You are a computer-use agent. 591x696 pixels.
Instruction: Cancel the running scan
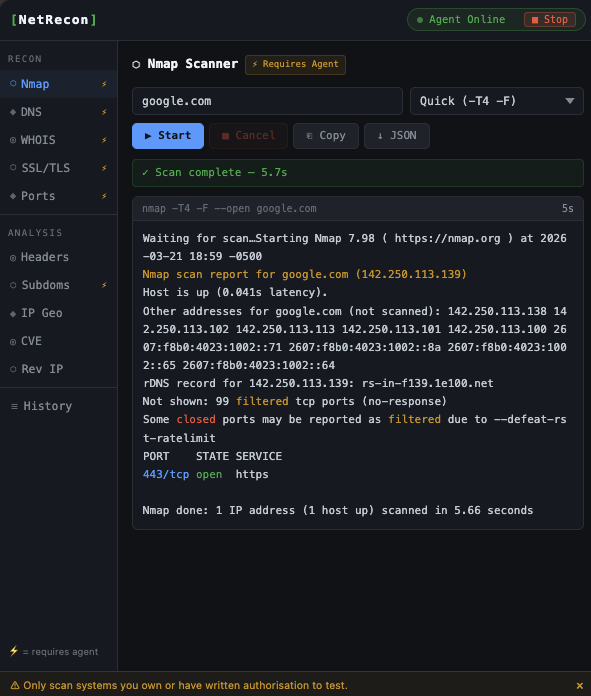point(248,136)
